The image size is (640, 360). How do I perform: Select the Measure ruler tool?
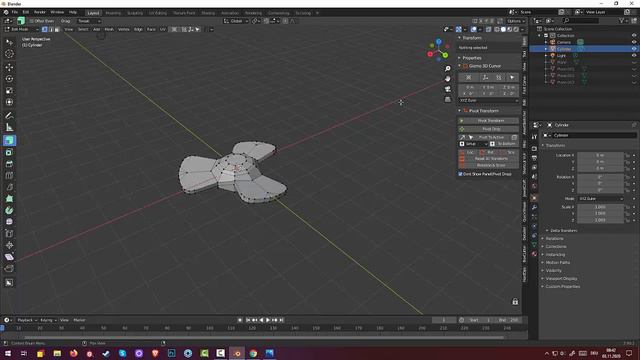9,127
